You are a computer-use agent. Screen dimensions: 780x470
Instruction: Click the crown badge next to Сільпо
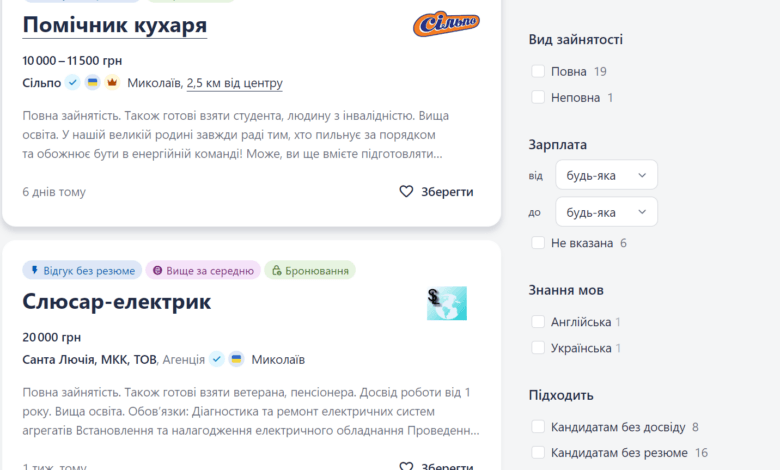click(112, 83)
